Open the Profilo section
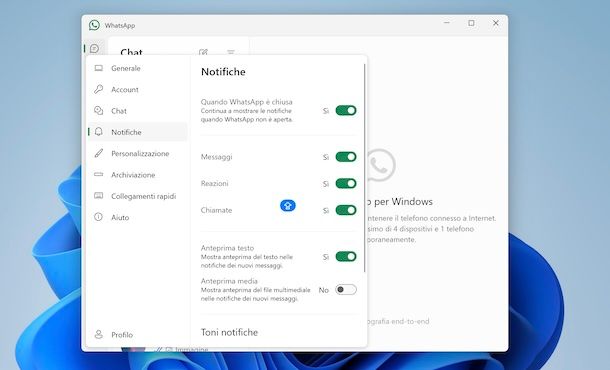Image resolution: width=610 pixels, height=370 pixels. click(138, 335)
